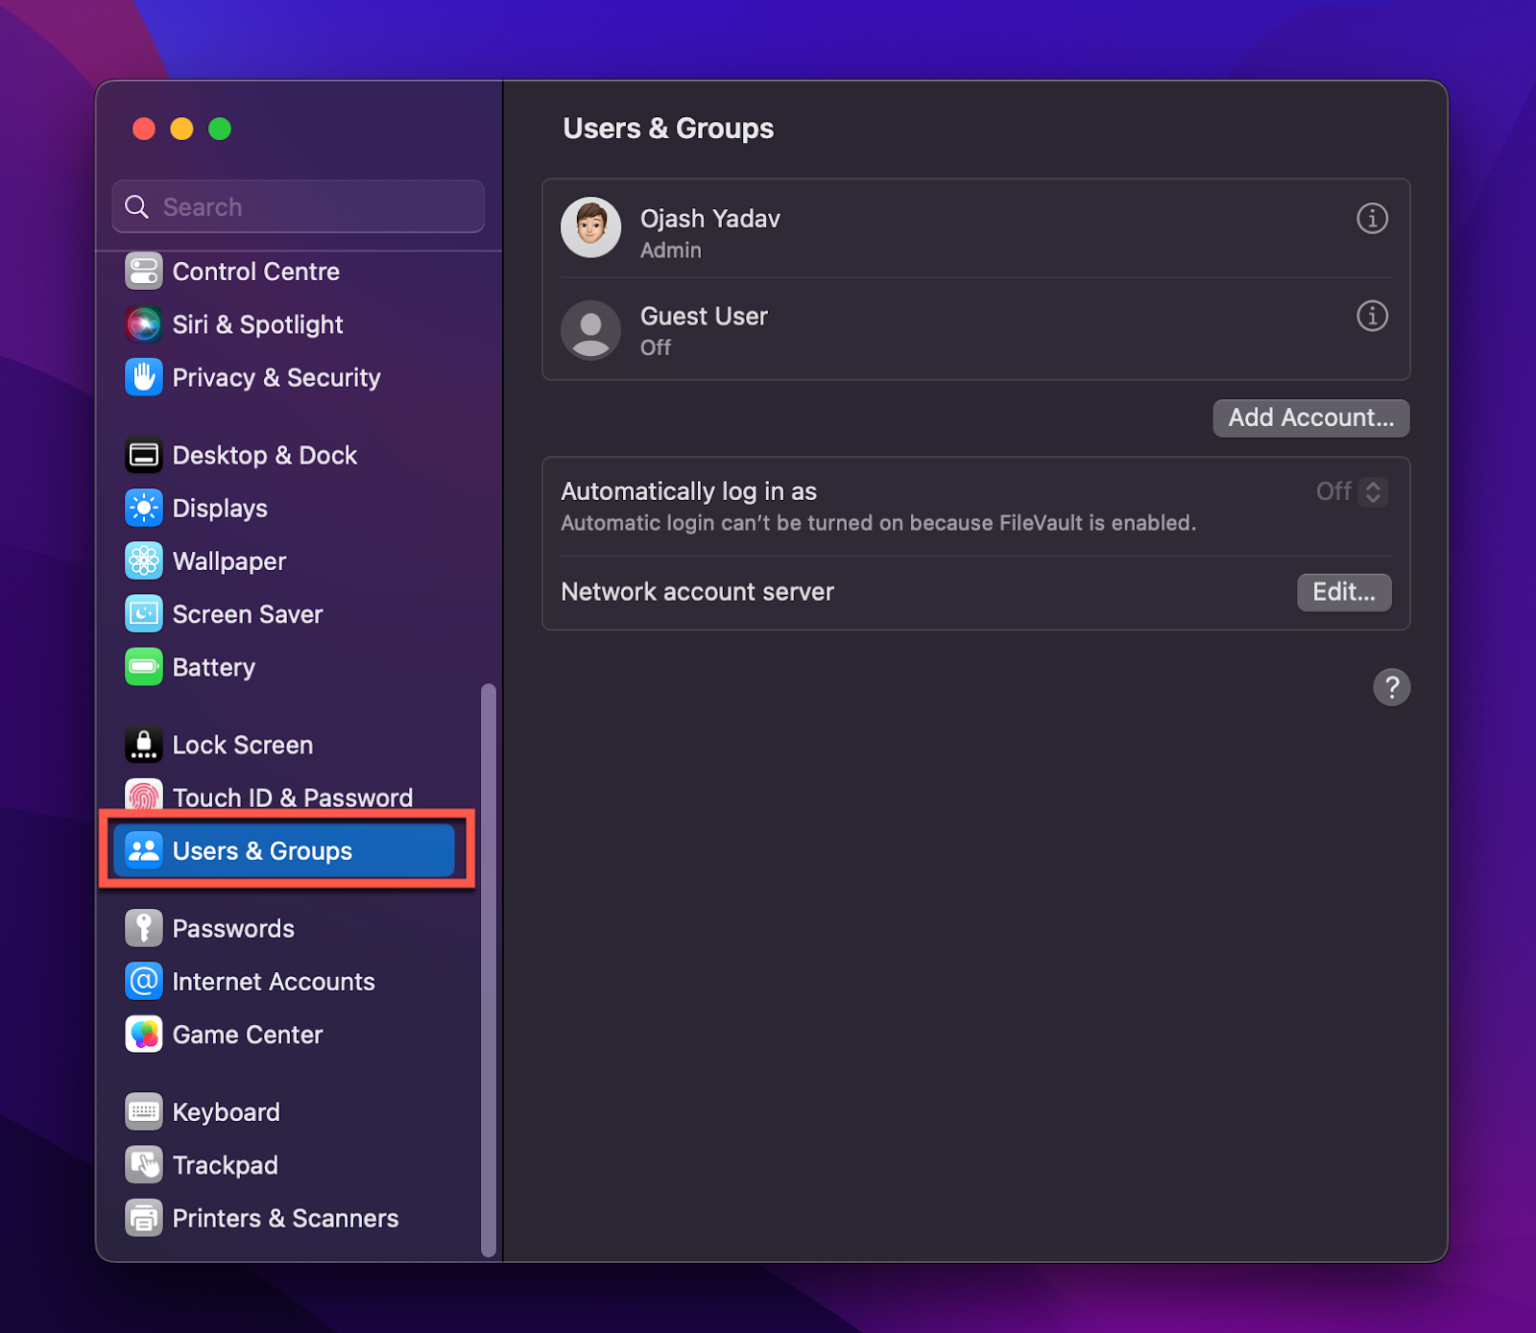The height and width of the screenshot is (1333, 1536).
Task: Click the Game Center colorful icon
Action: 143,1034
